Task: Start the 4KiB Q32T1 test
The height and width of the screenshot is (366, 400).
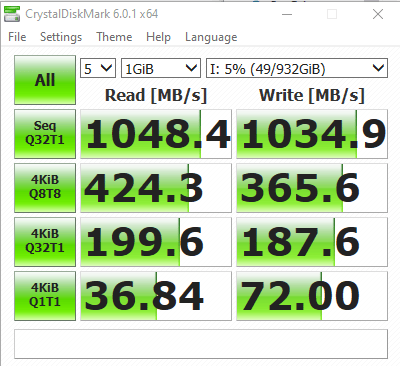Action: 45,242
